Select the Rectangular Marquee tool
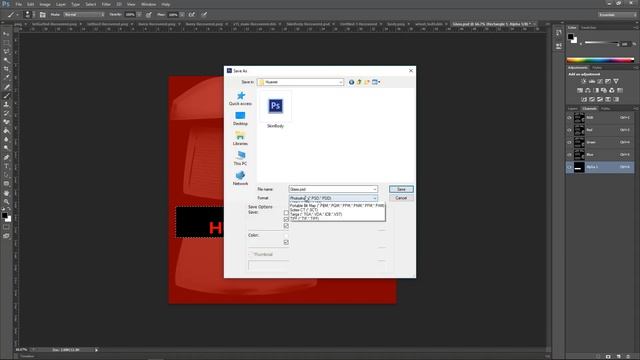This screenshot has height=360, width=640. 6,42
